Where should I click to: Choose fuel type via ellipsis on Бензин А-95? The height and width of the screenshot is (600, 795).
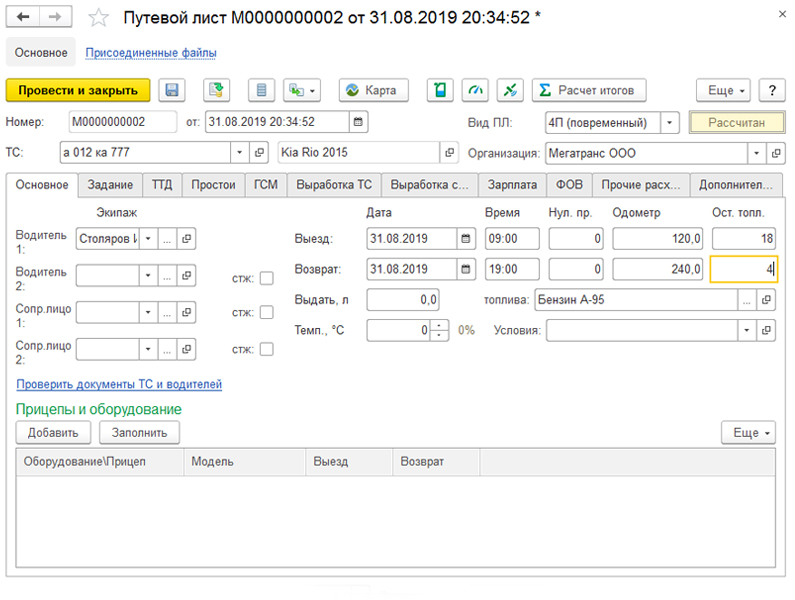click(747, 300)
